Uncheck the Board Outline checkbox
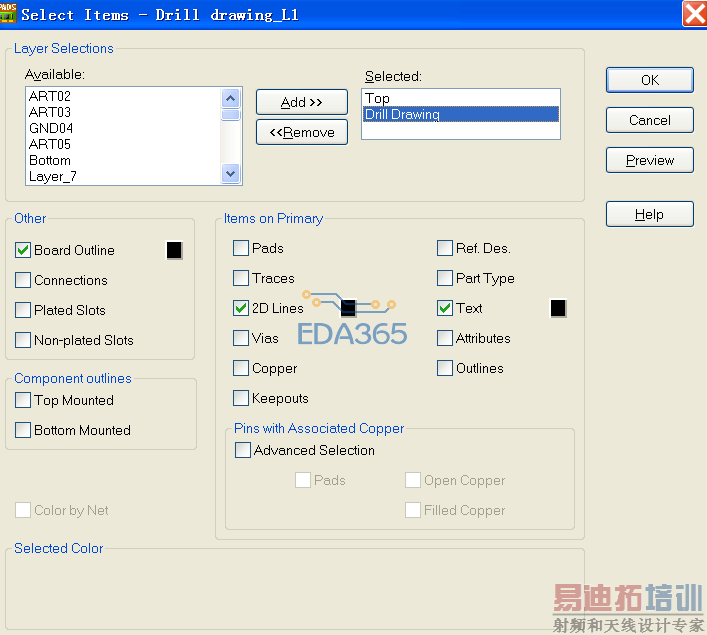Image resolution: width=707 pixels, height=635 pixels. pos(23,250)
